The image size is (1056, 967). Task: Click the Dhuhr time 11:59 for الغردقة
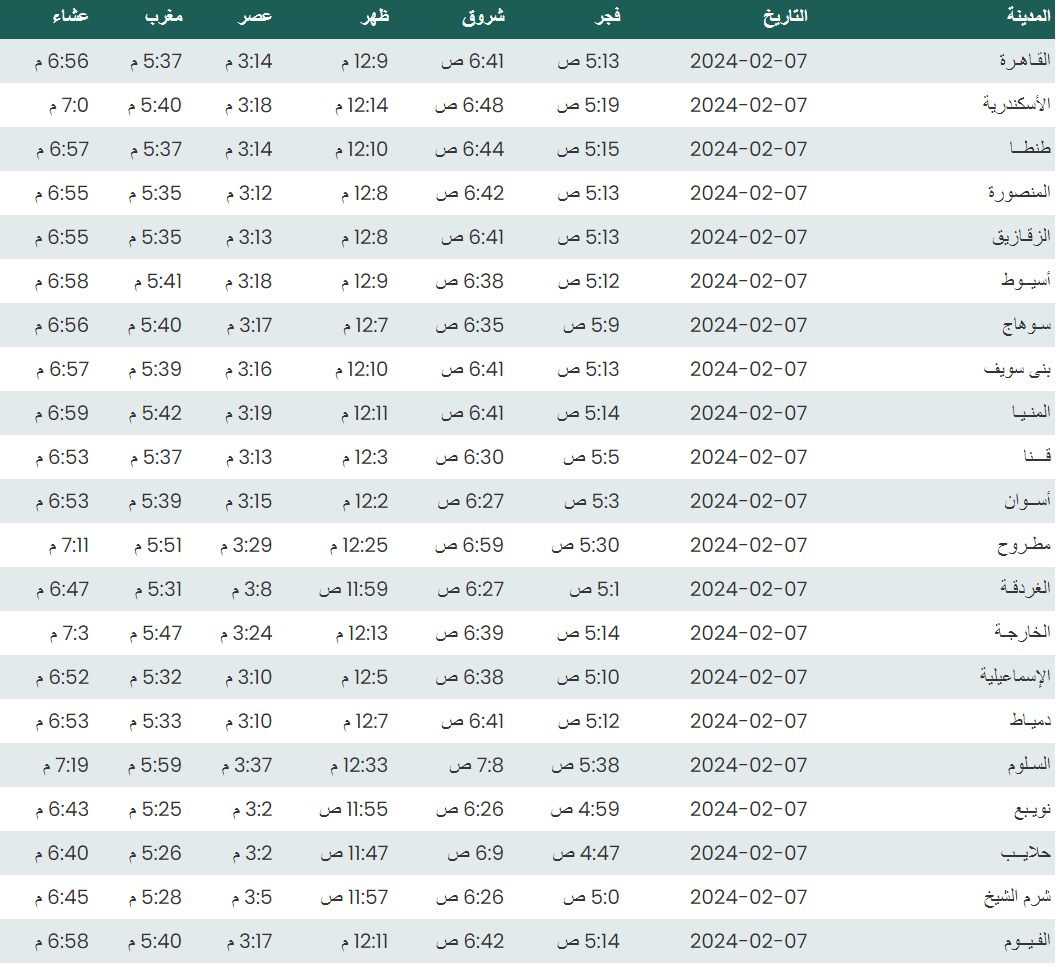353,589
